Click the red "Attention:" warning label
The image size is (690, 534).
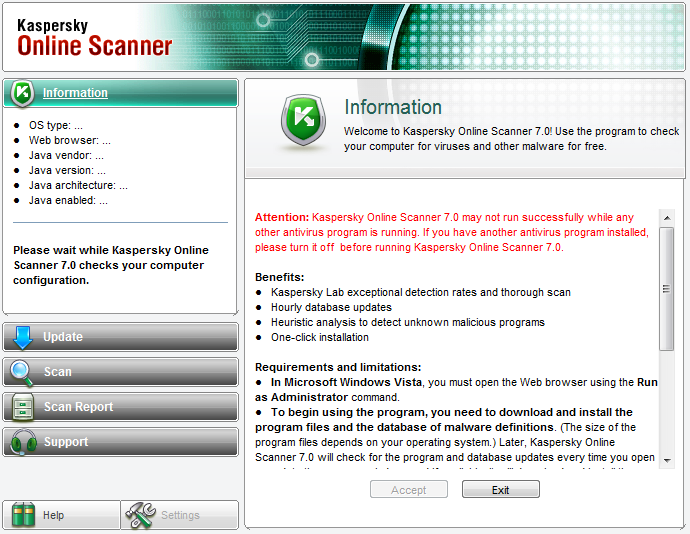click(x=282, y=217)
